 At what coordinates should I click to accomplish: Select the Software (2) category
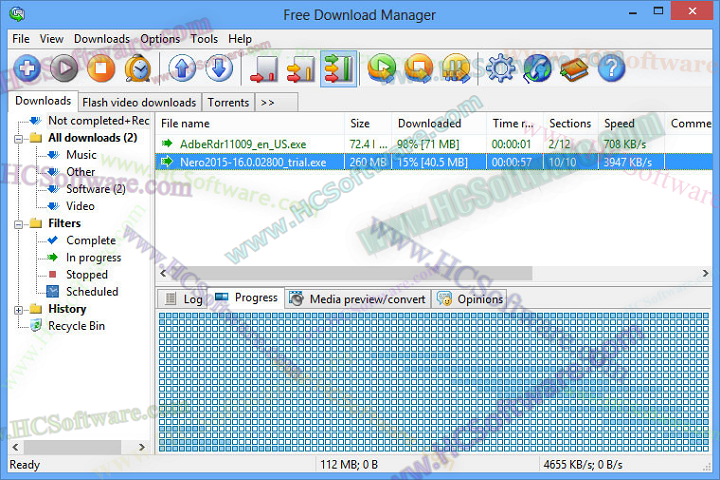coord(96,189)
